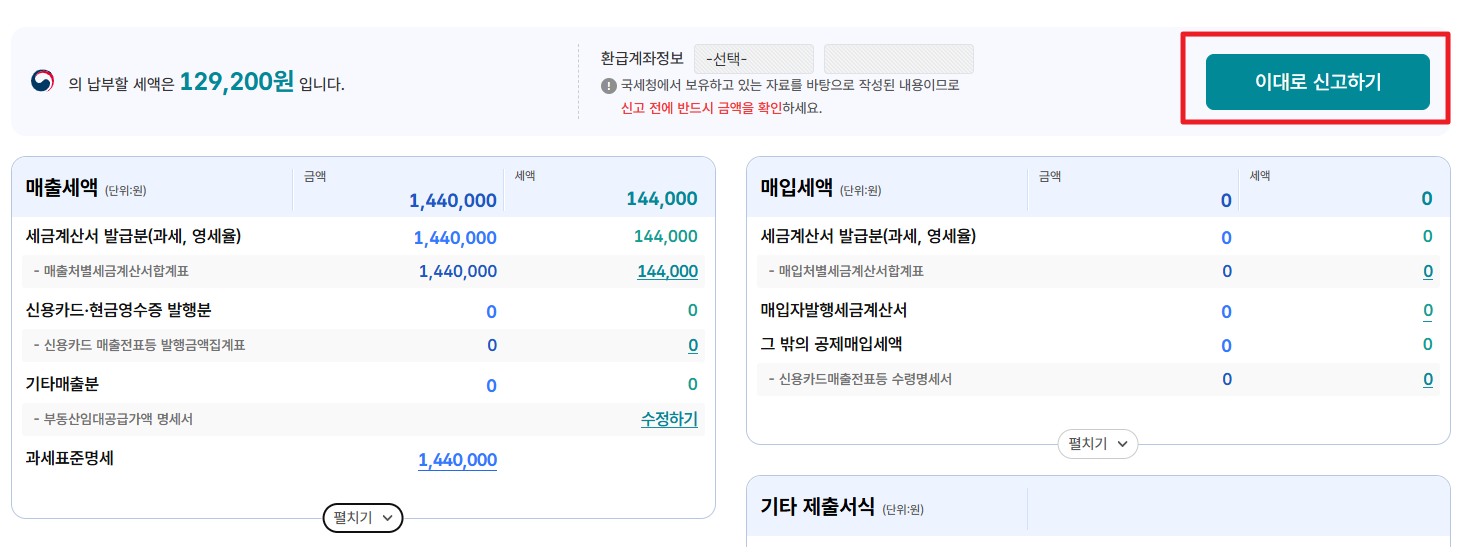Expand the 매입세액 panel with 펼치기
This screenshot has height=547, width=1467.
[1098, 444]
